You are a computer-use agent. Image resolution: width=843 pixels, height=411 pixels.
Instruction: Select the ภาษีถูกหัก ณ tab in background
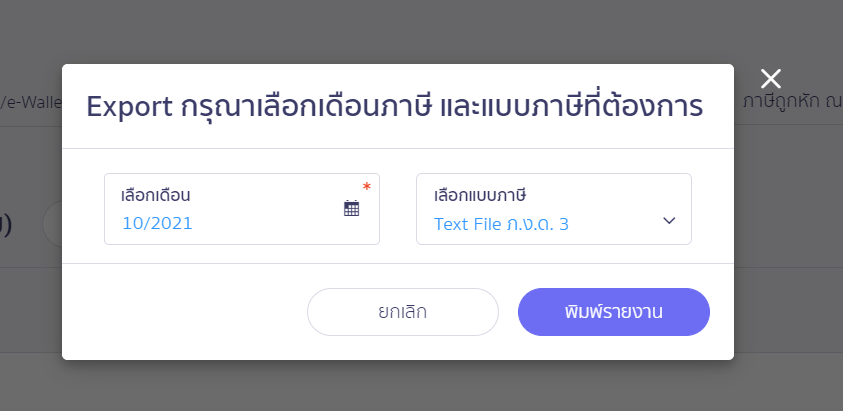[x=788, y=101]
